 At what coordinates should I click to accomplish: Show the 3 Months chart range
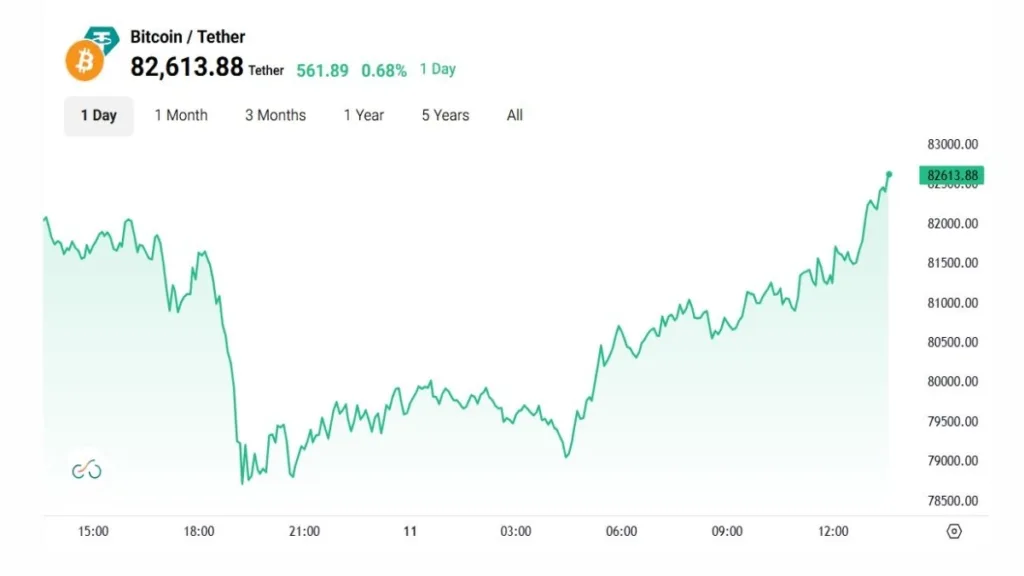[275, 115]
